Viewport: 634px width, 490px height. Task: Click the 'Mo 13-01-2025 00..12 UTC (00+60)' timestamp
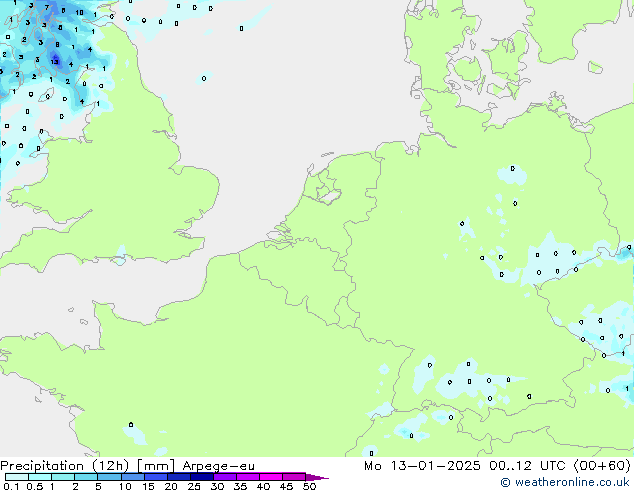pos(497,466)
